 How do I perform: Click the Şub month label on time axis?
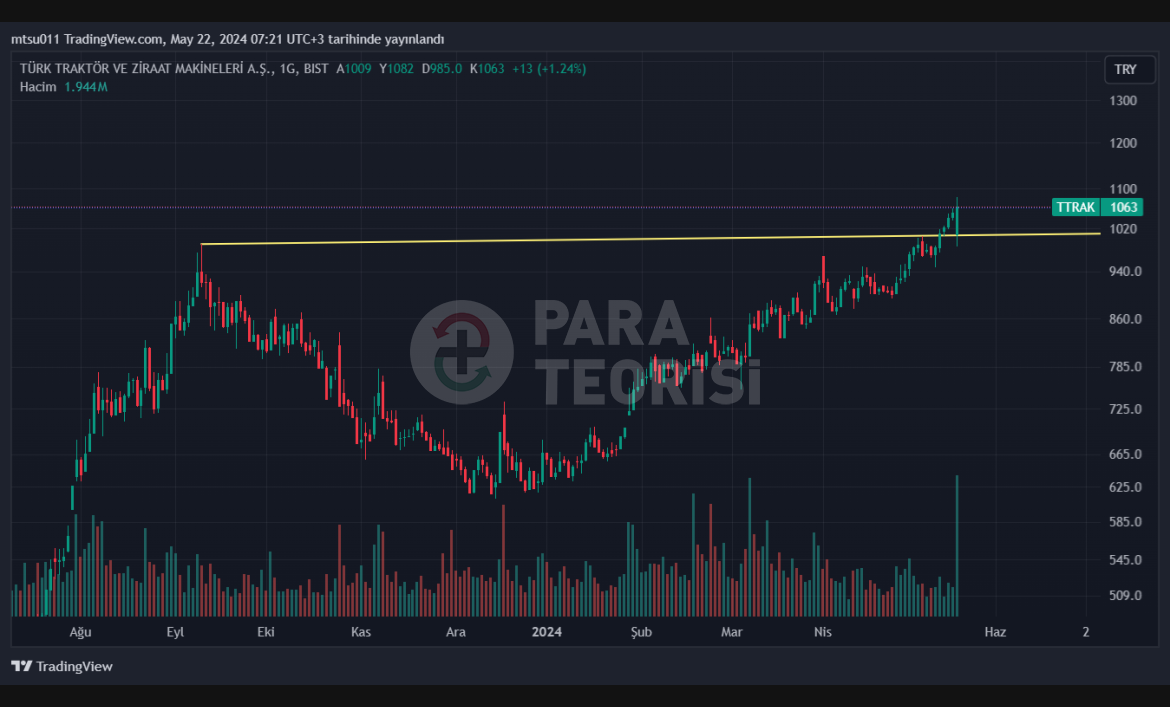click(642, 632)
